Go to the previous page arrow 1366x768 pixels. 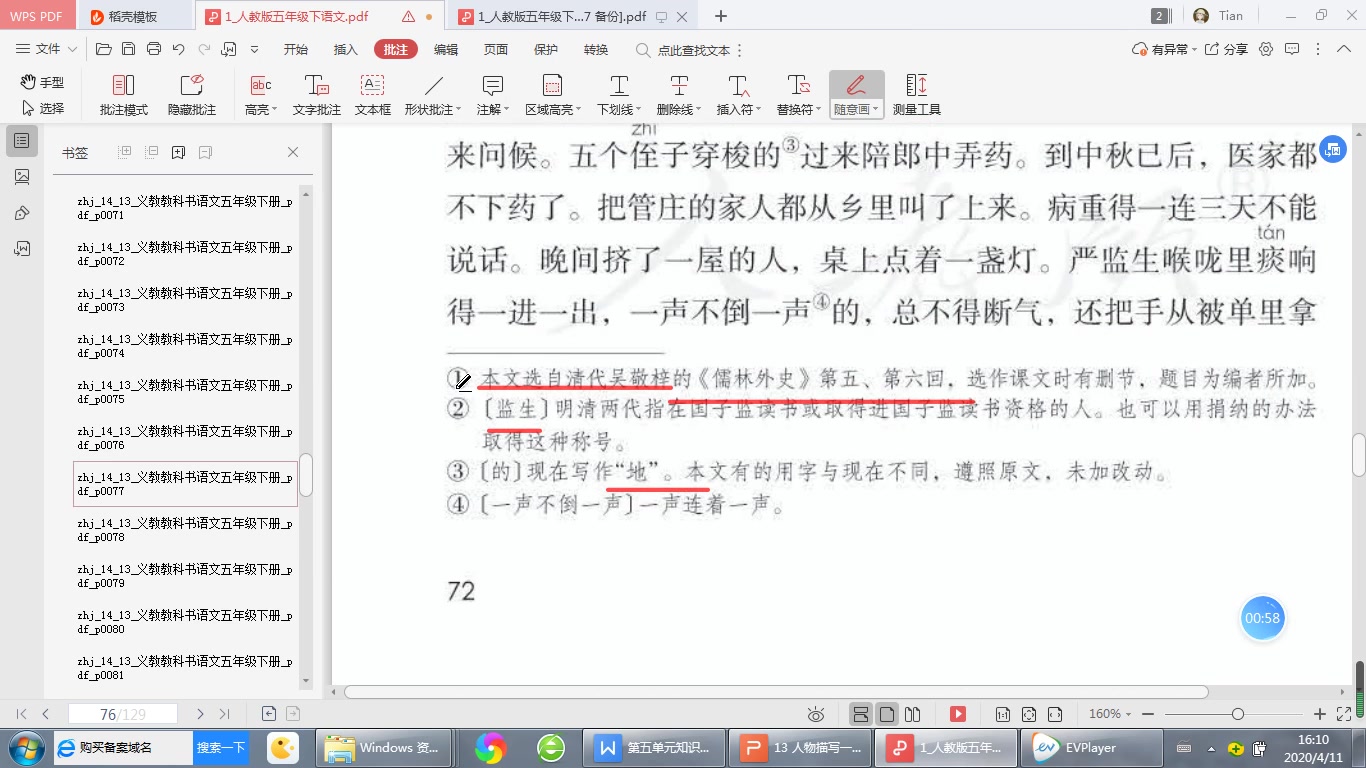pos(46,714)
